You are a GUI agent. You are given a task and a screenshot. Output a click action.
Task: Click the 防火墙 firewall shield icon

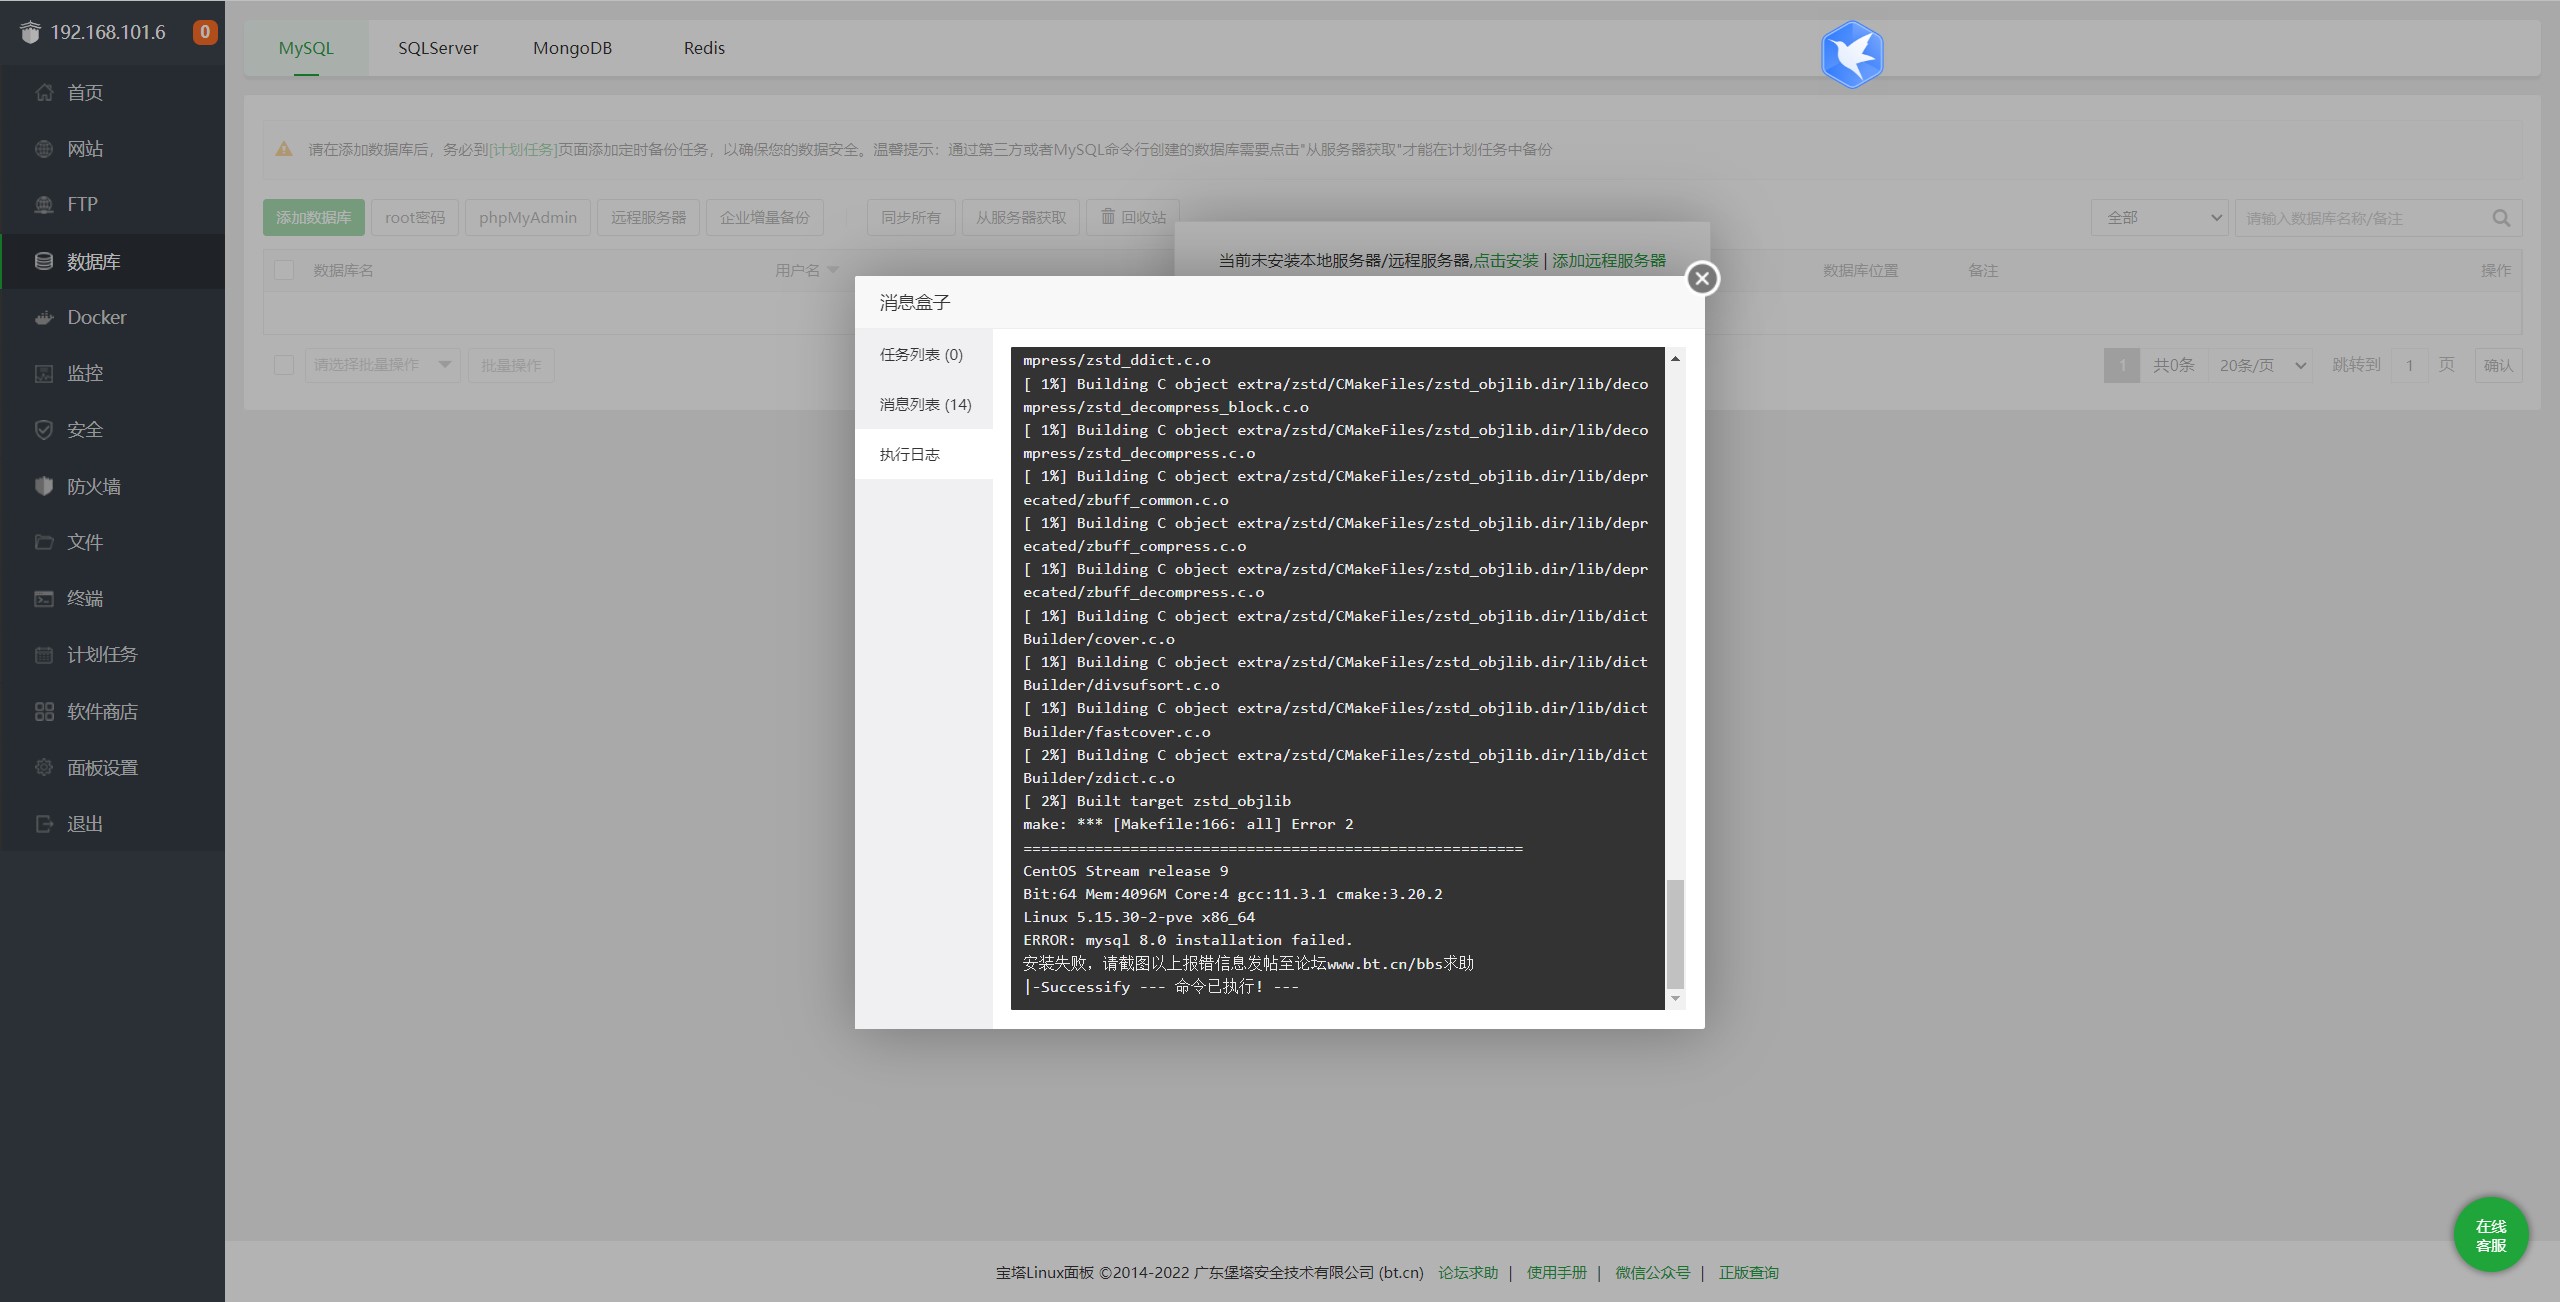(x=44, y=486)
